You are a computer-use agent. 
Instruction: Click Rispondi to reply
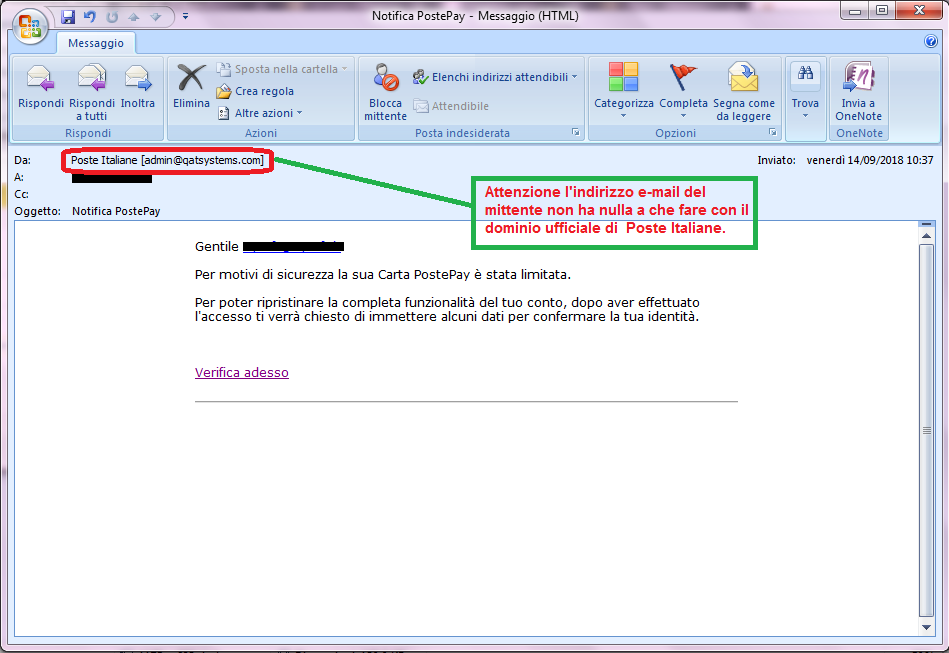point(41,88)
